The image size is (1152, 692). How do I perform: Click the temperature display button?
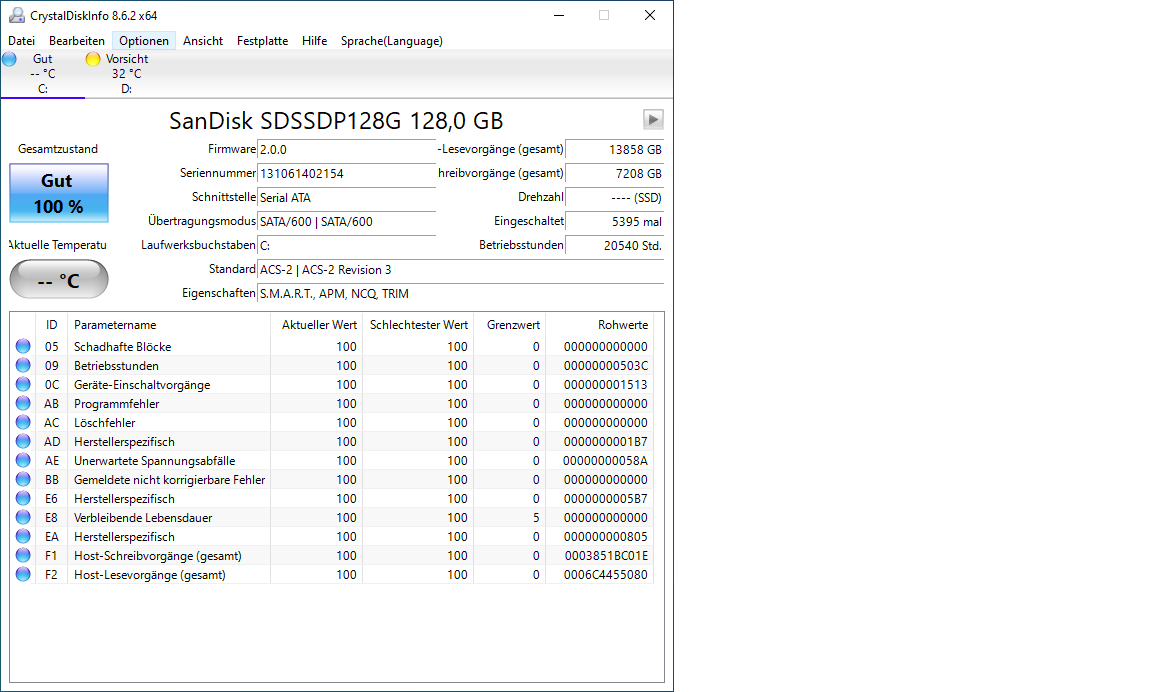59,280
